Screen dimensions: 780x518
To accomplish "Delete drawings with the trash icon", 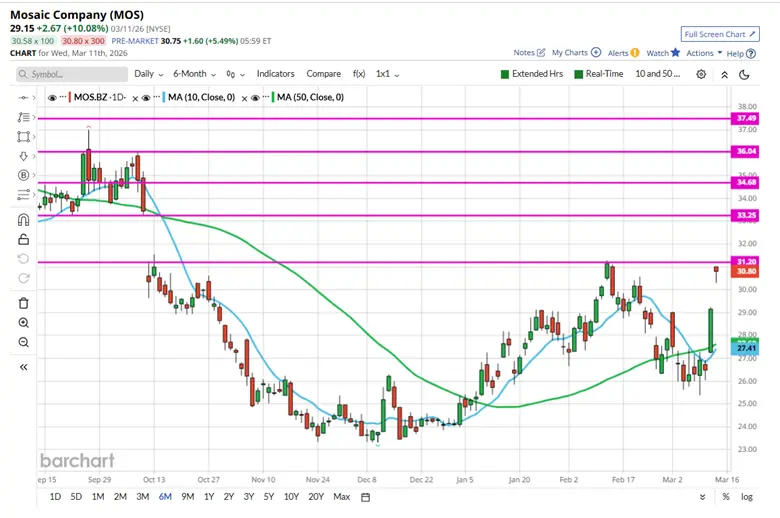I will point(23,302).
